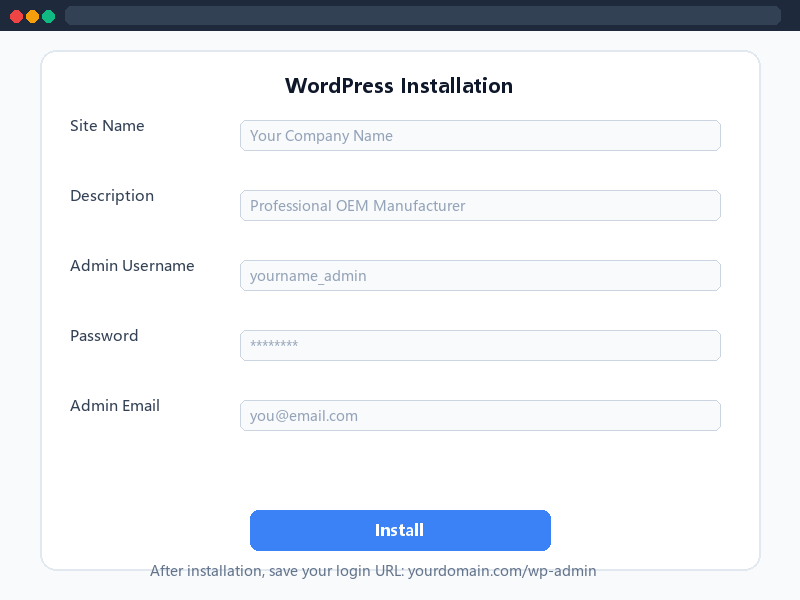
Task: Focus the yourname_admin username field
Action: point(480,276)
